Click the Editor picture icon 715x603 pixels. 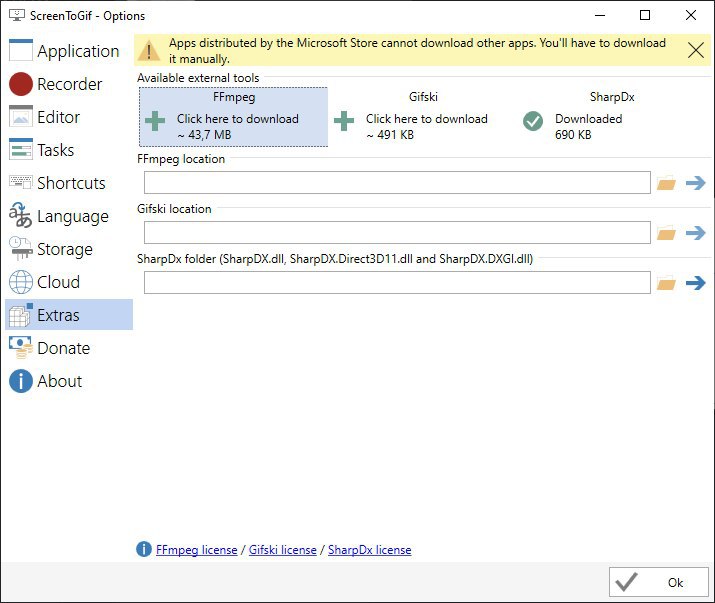pyautogui.click(x=21, y=116)
